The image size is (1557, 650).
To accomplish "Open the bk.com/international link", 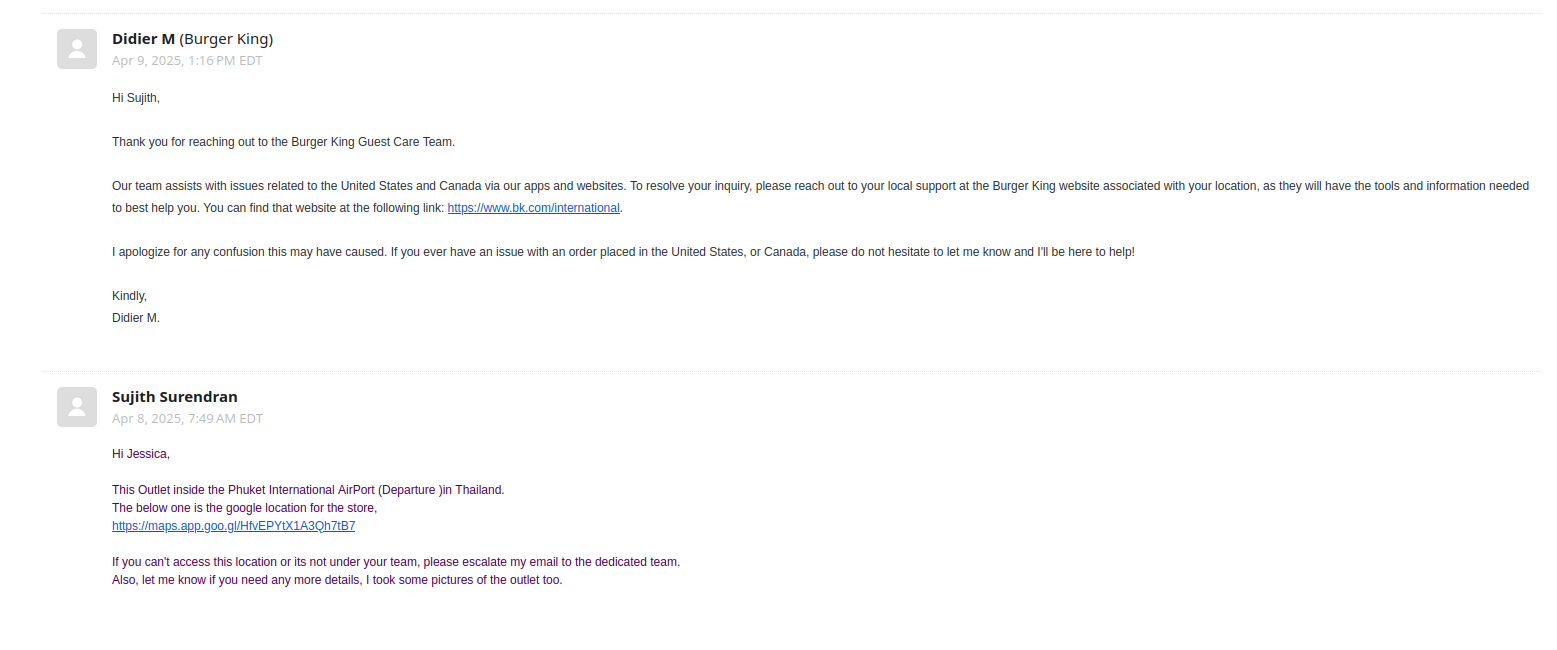I will tap(534, 208).
